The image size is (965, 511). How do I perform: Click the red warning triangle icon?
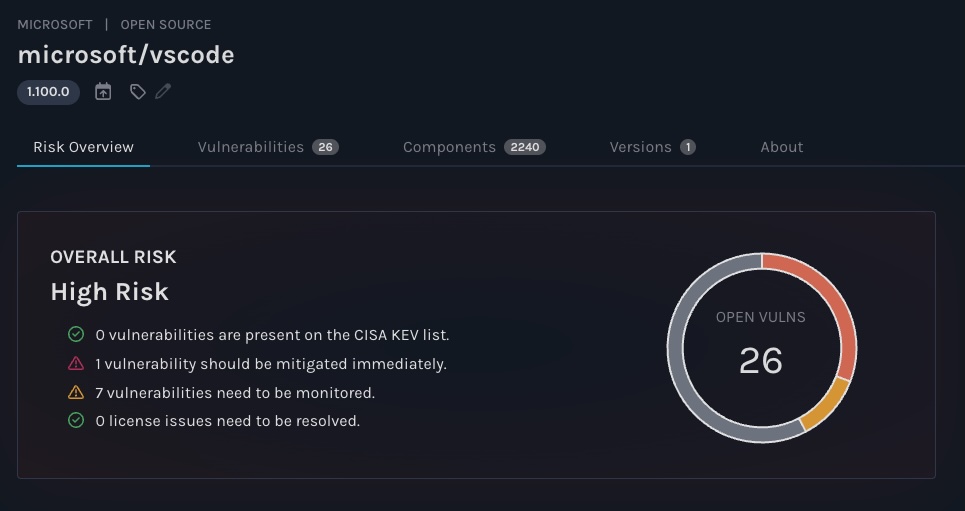(76, 363)
